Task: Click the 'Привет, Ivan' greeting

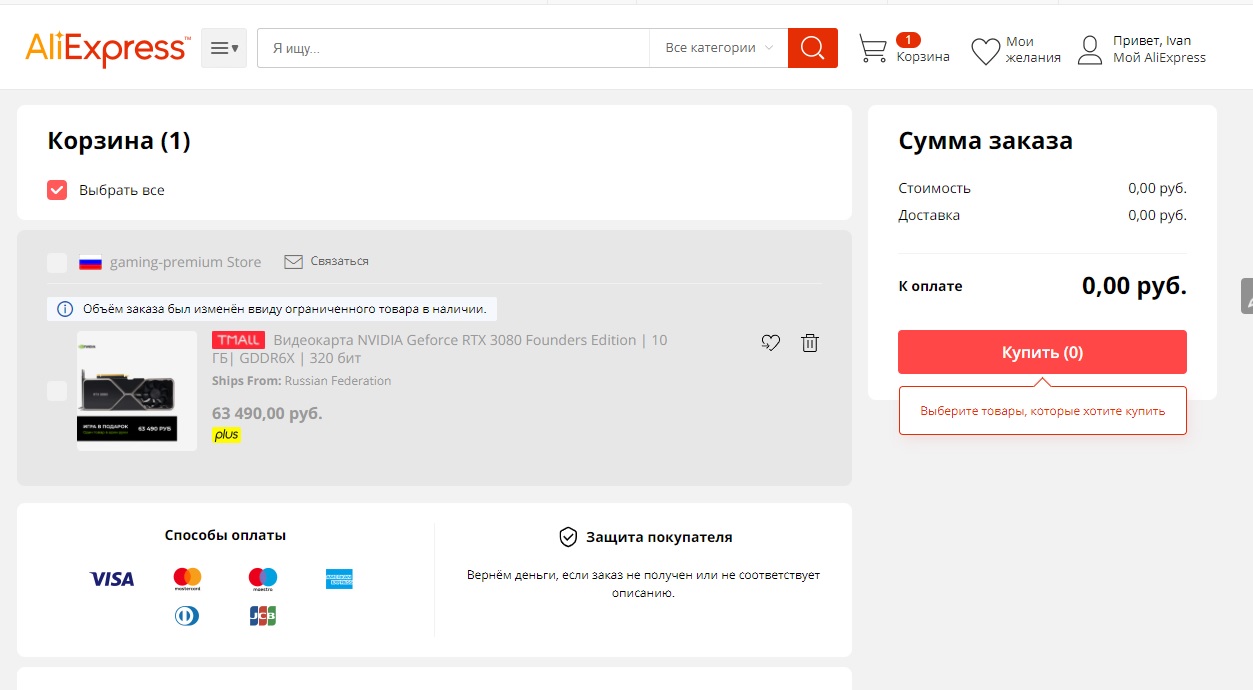Action: pos(1152,41)
